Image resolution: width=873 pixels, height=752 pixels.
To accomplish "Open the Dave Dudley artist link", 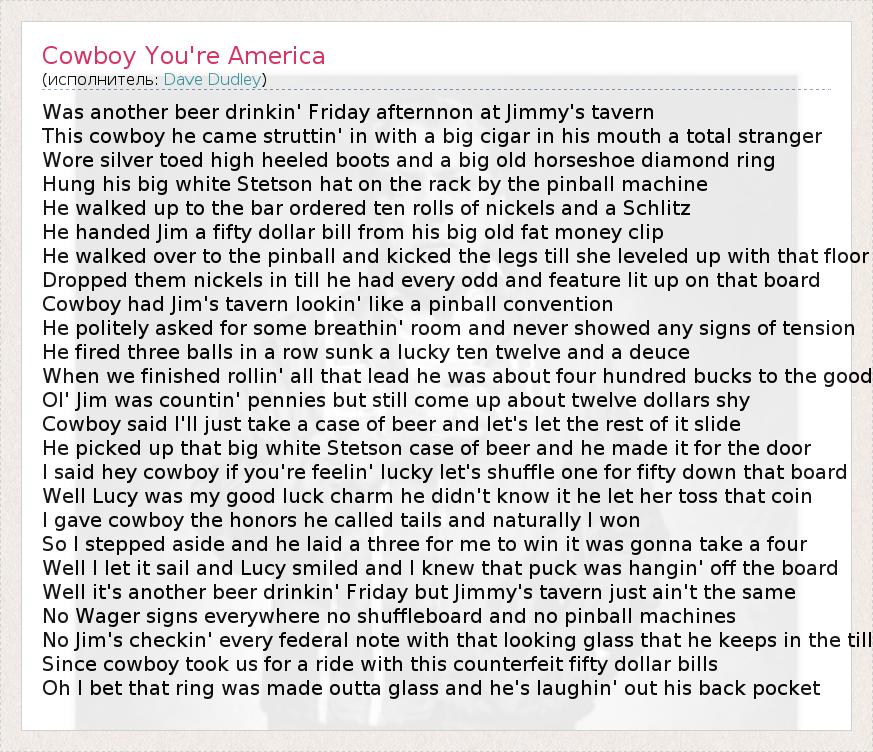I will [x=213, y=79].
